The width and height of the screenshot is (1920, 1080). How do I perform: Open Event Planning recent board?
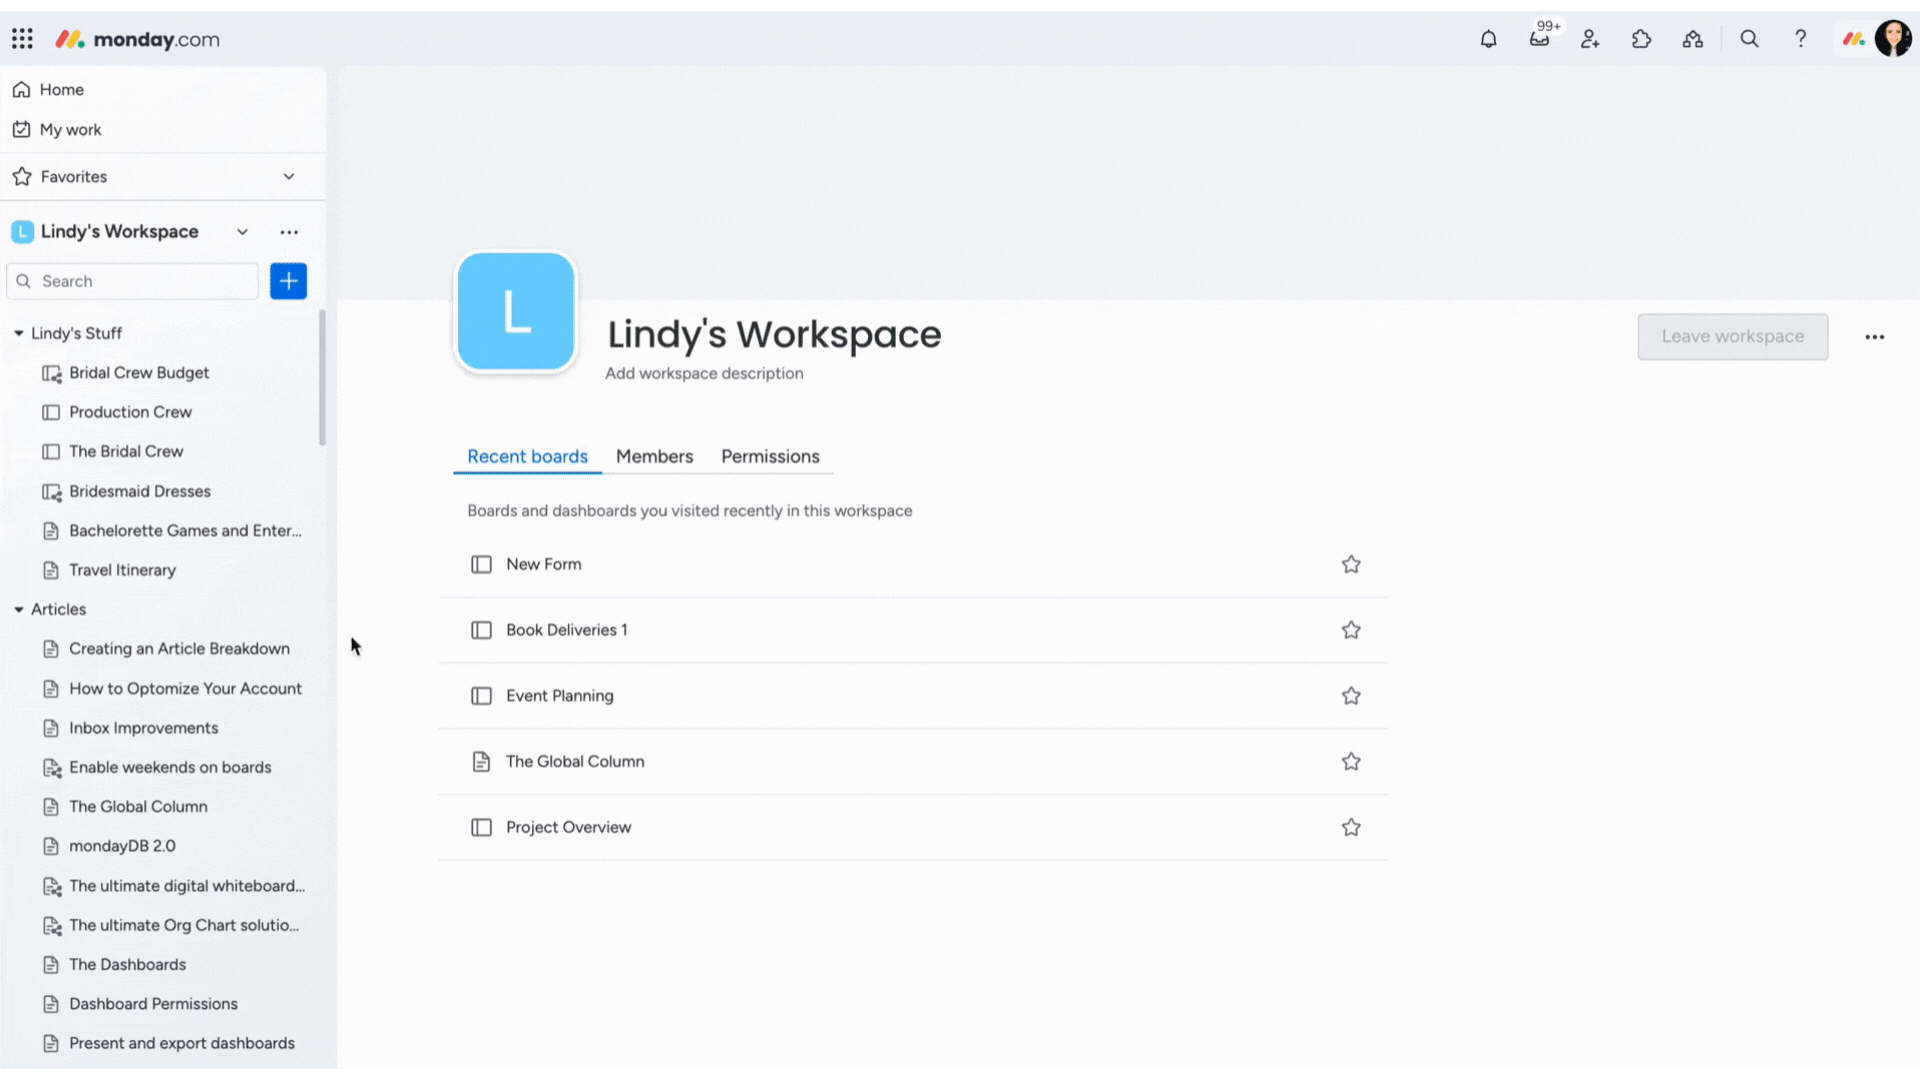coord(913,696)
